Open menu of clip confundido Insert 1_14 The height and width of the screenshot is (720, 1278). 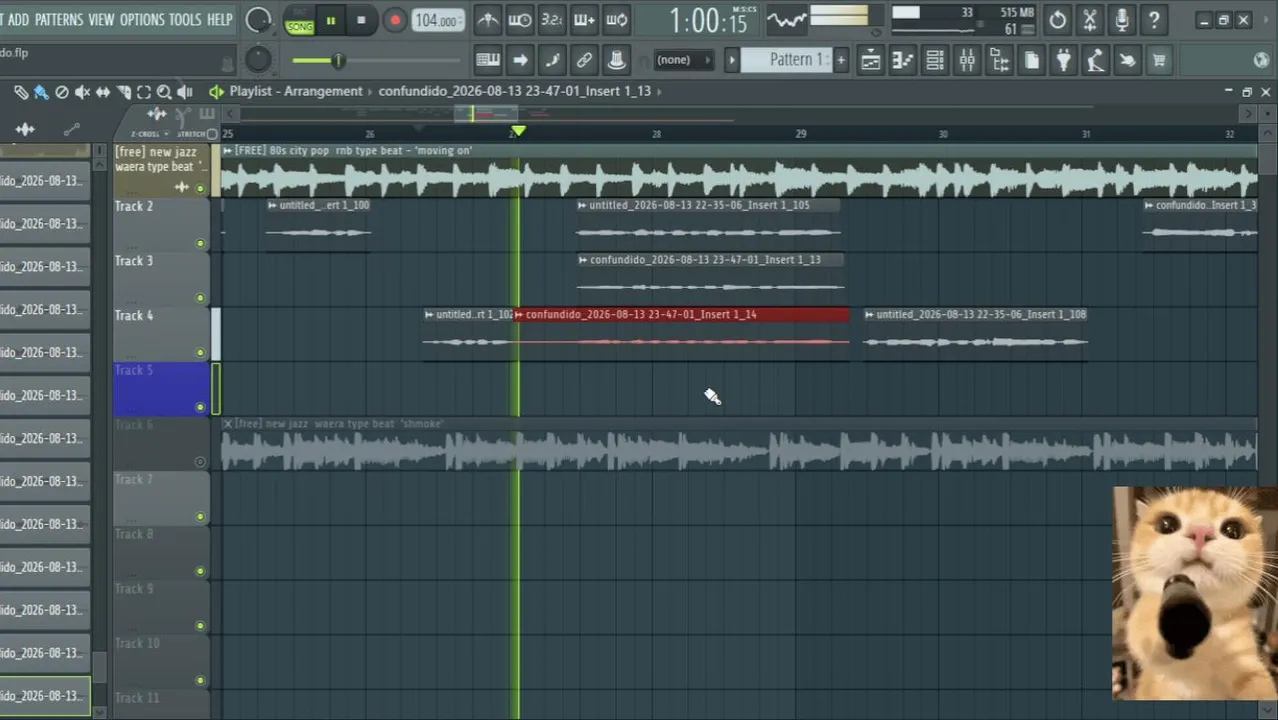(519, 315)
